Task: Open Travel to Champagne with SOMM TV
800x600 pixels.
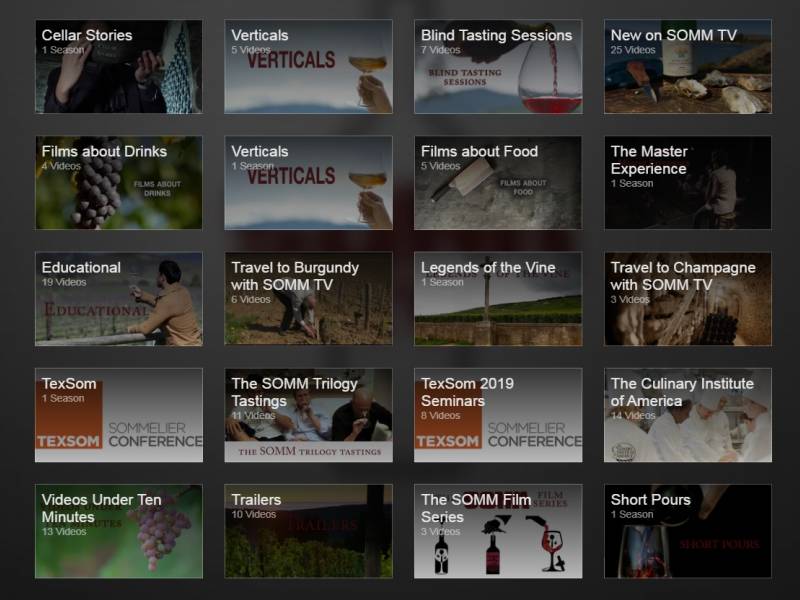Action: pyautogui.click(x=687, y=299)
